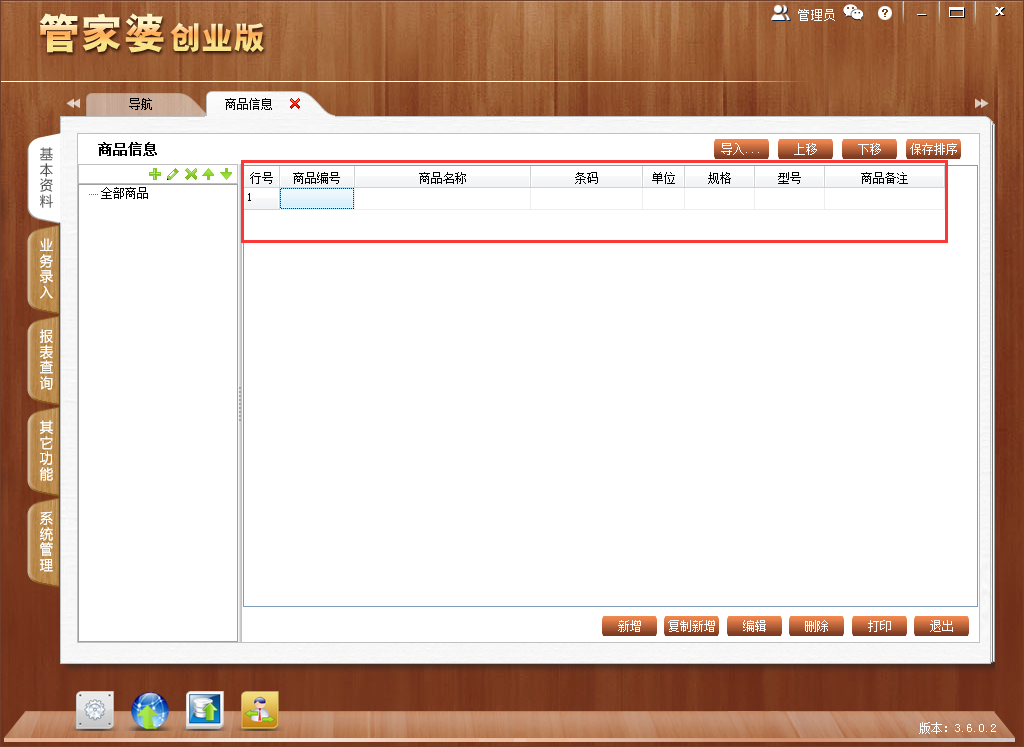The width and height of the screenshot is (1024, 747).
Task: Edit the category using the pencil icon
Action: [x=172, y=174]
